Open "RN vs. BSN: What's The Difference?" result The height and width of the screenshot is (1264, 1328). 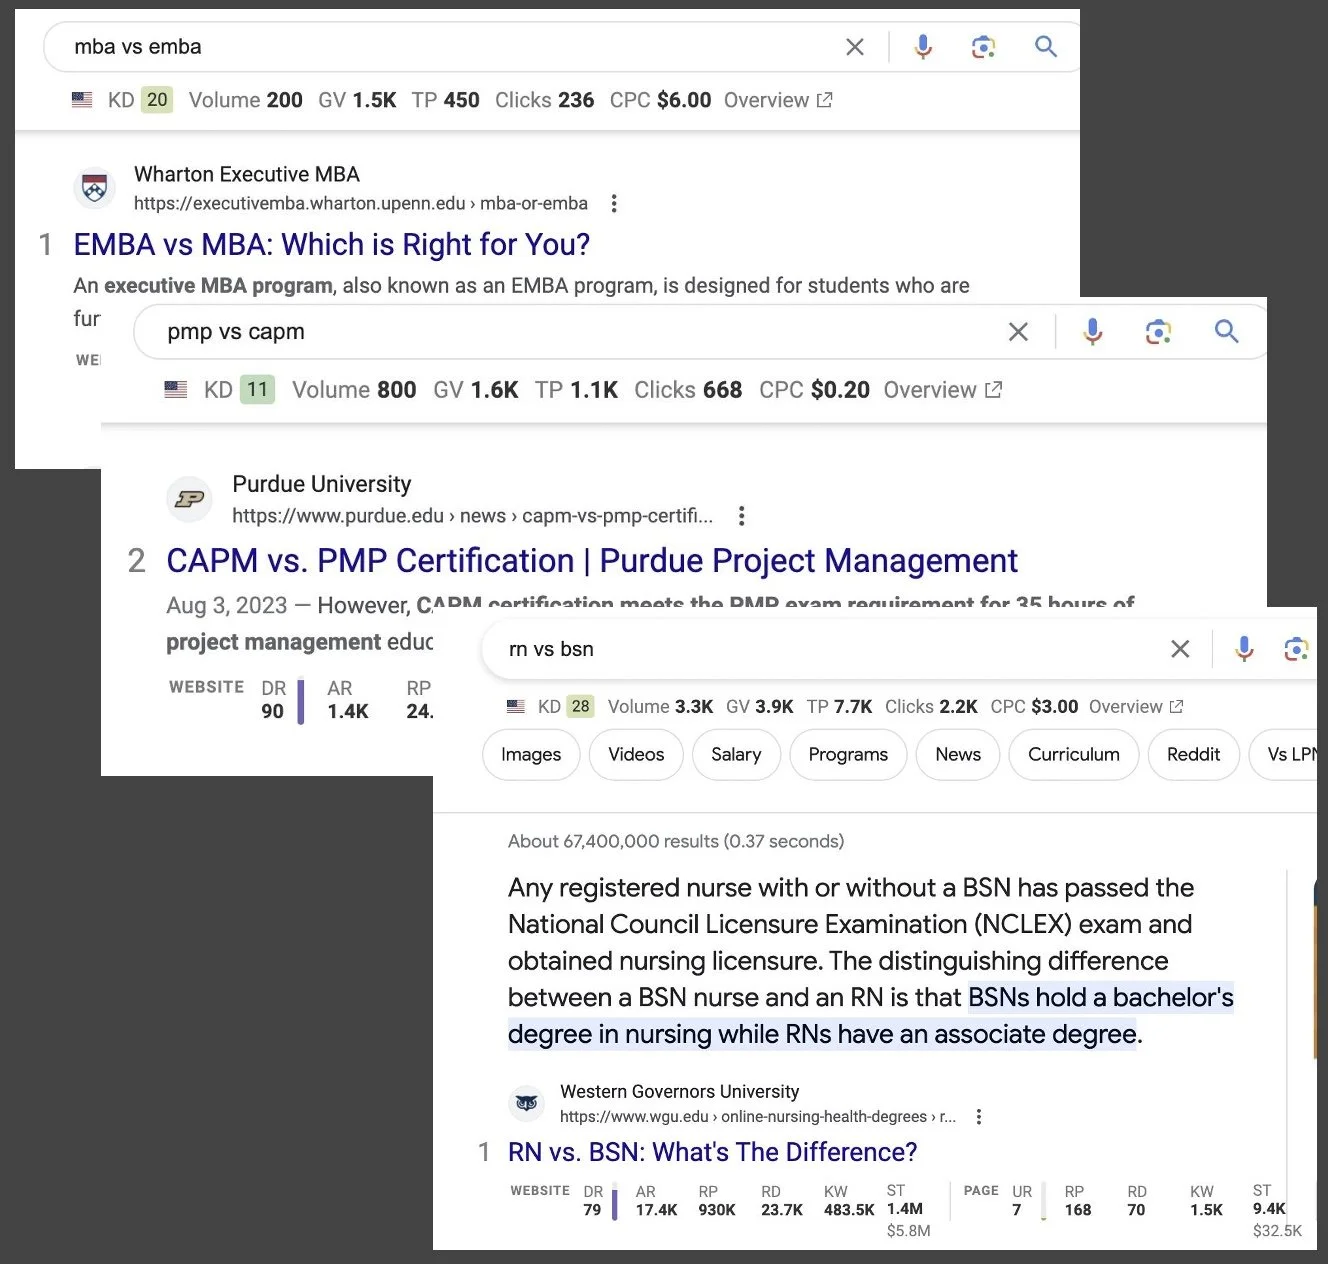[713, 1153]
